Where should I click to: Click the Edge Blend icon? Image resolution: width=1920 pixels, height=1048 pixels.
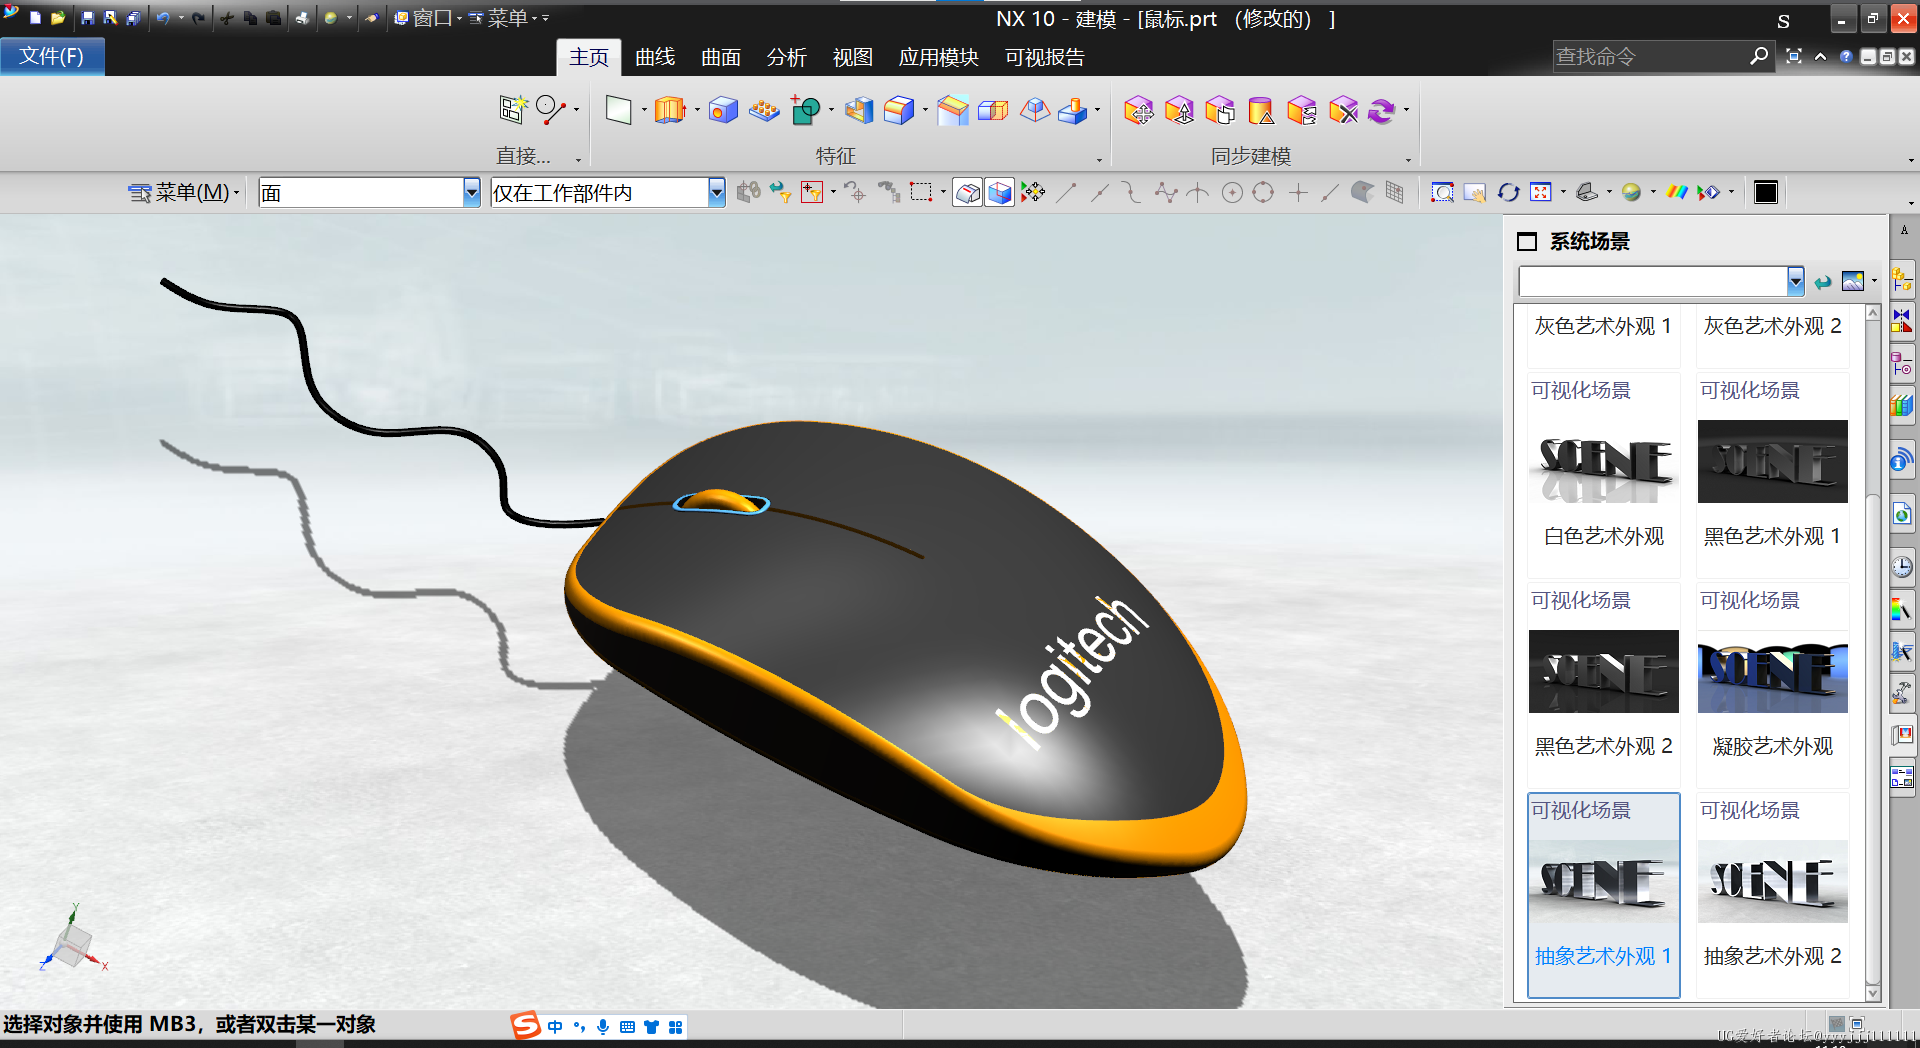click(x=900, y=110)
